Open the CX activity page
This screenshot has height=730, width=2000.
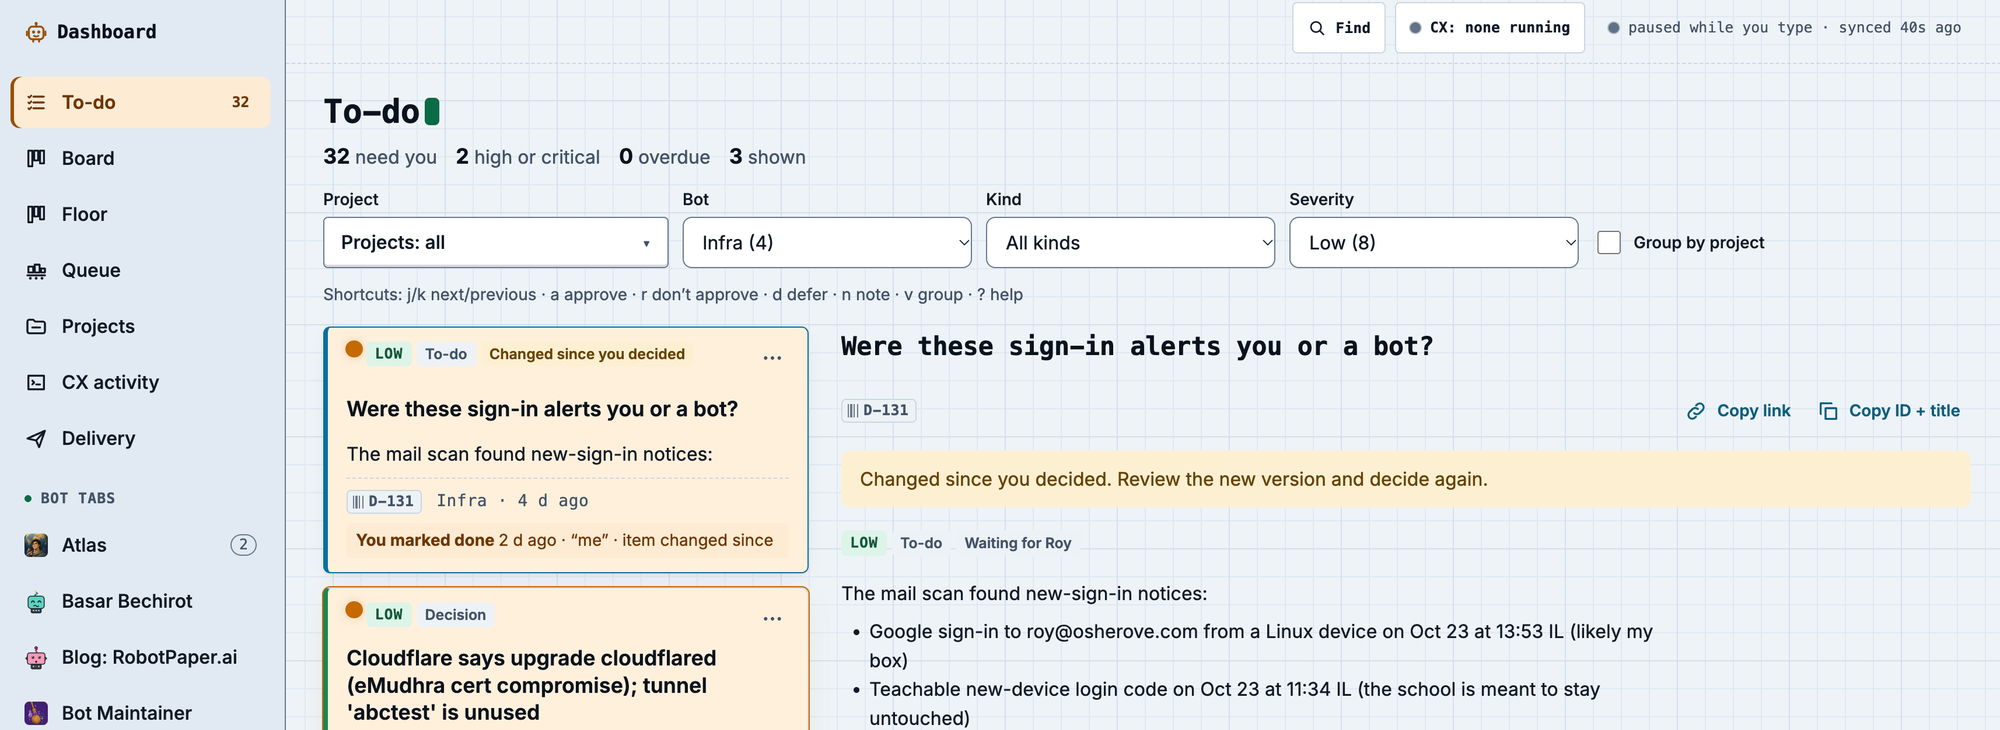(141, 382)
